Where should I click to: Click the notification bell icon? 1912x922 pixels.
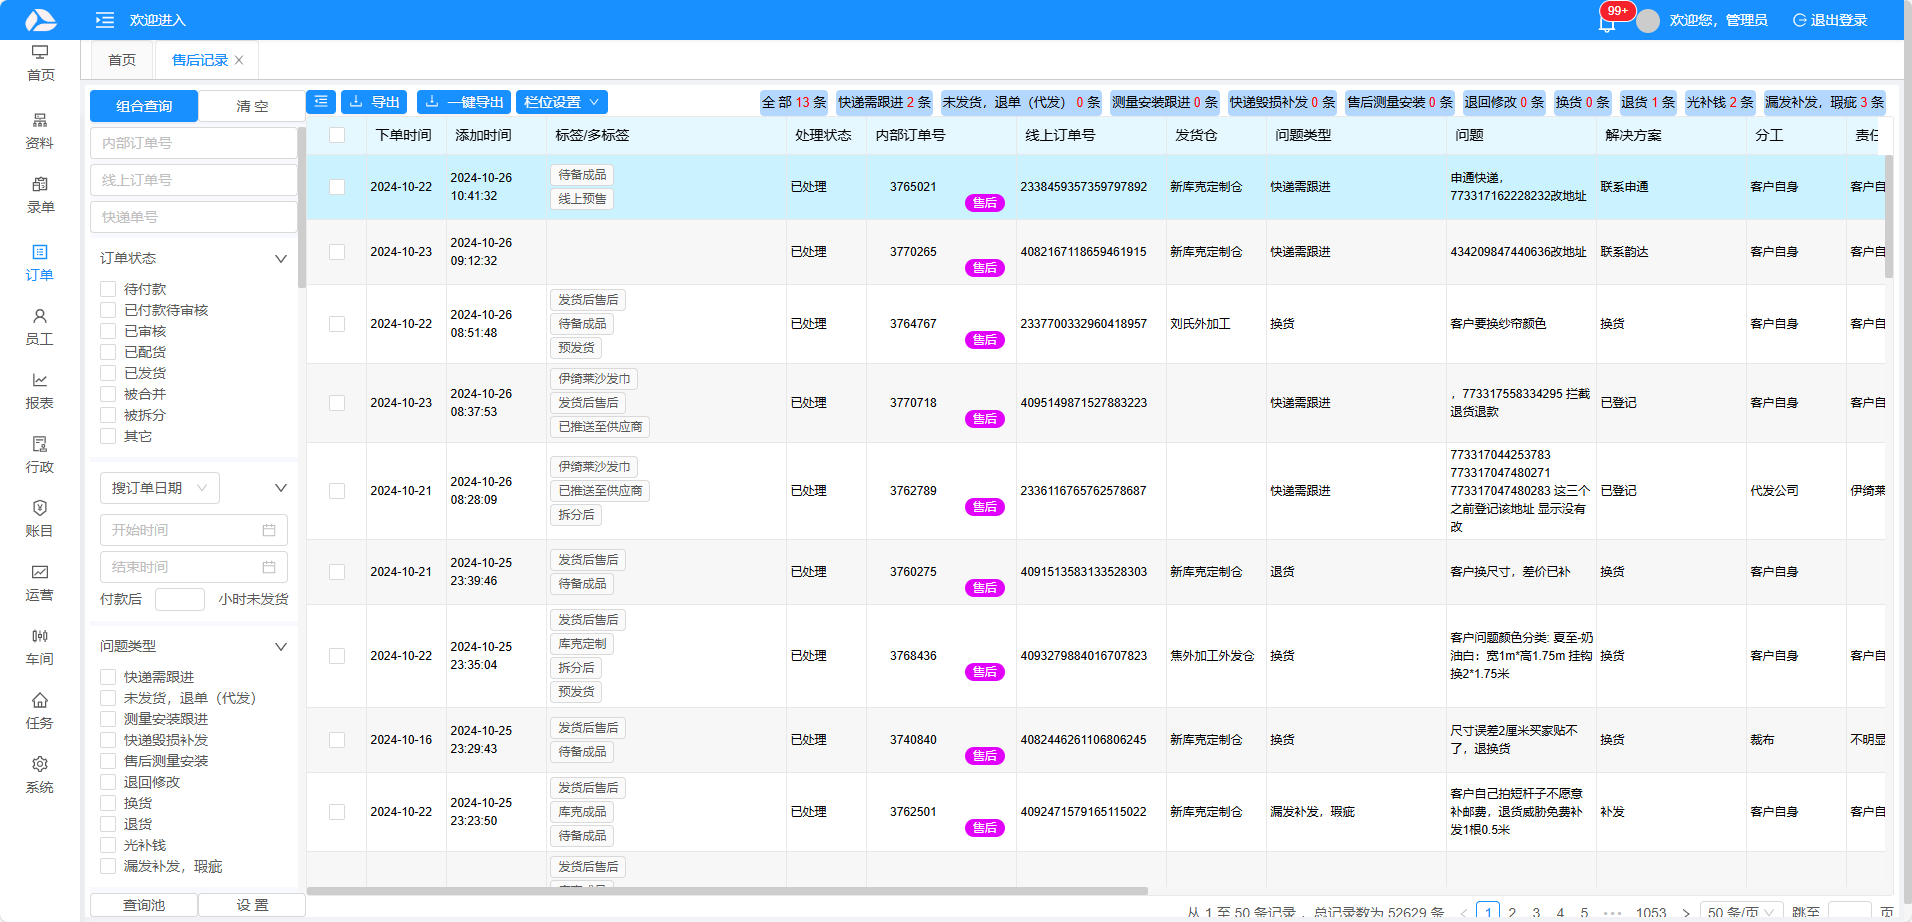click(1607, 22)
